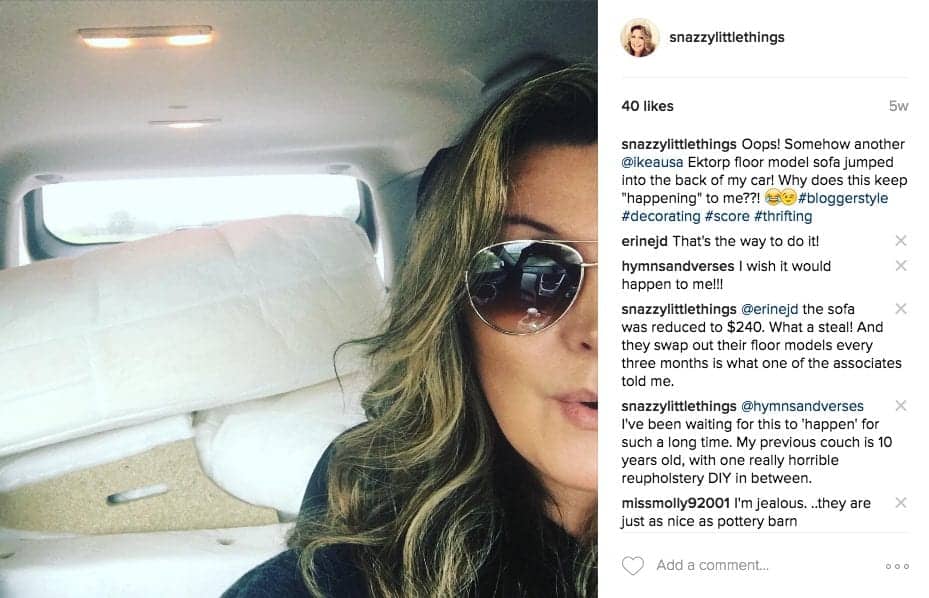Open snazzylittlethings profile avatar
Image resolution: width=929 pixels, height=598 pixels.
coord(639,37)
